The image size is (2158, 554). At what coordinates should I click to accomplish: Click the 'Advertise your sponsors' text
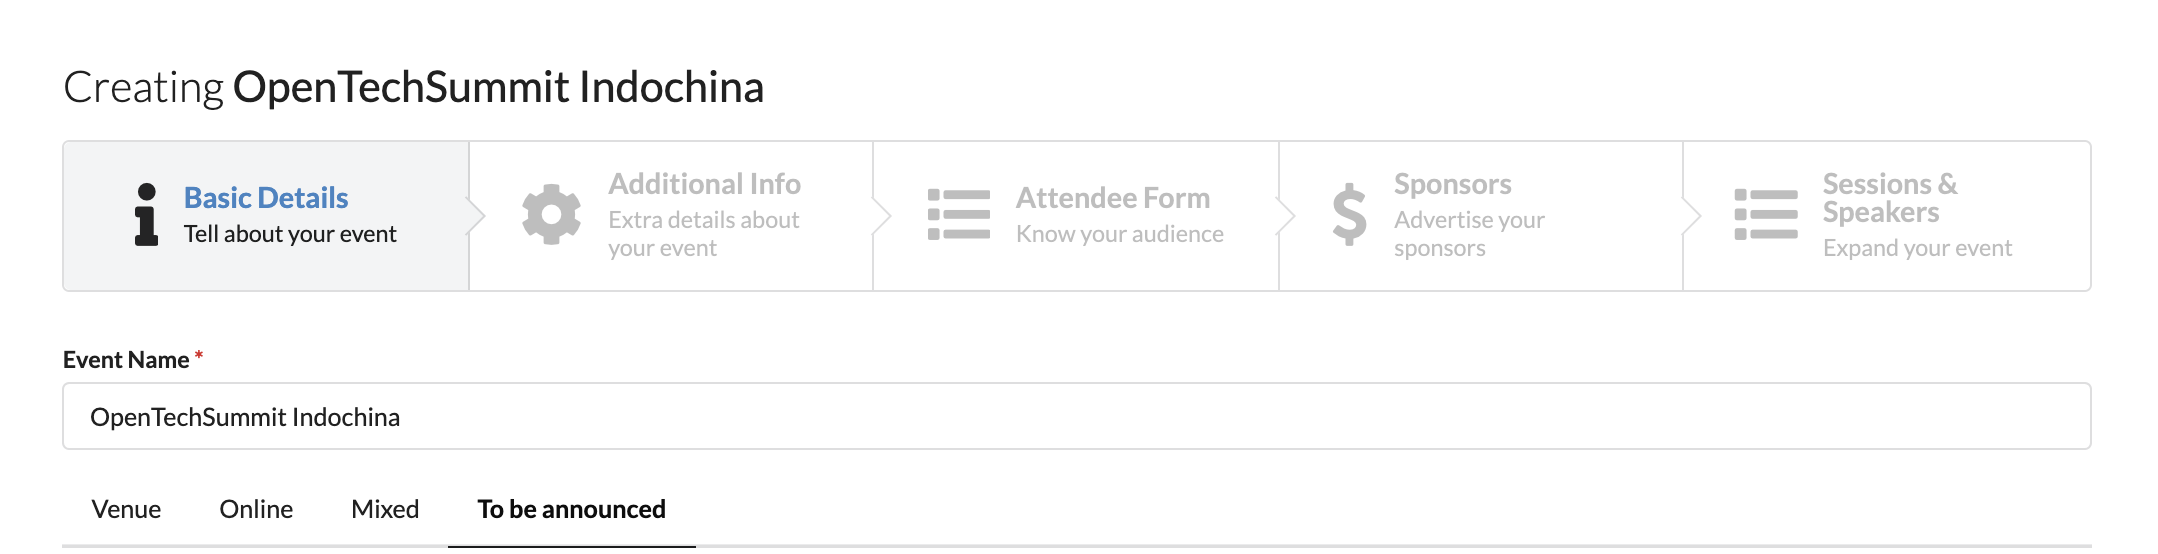point(1469,234)
